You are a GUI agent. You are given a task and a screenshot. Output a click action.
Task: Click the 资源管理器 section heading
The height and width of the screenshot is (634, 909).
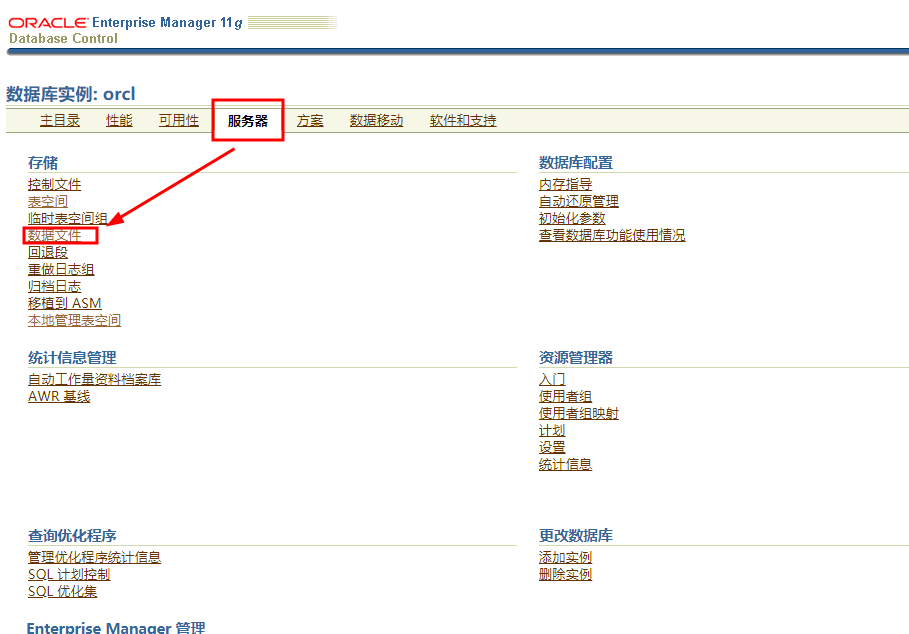tap(576, 358)
